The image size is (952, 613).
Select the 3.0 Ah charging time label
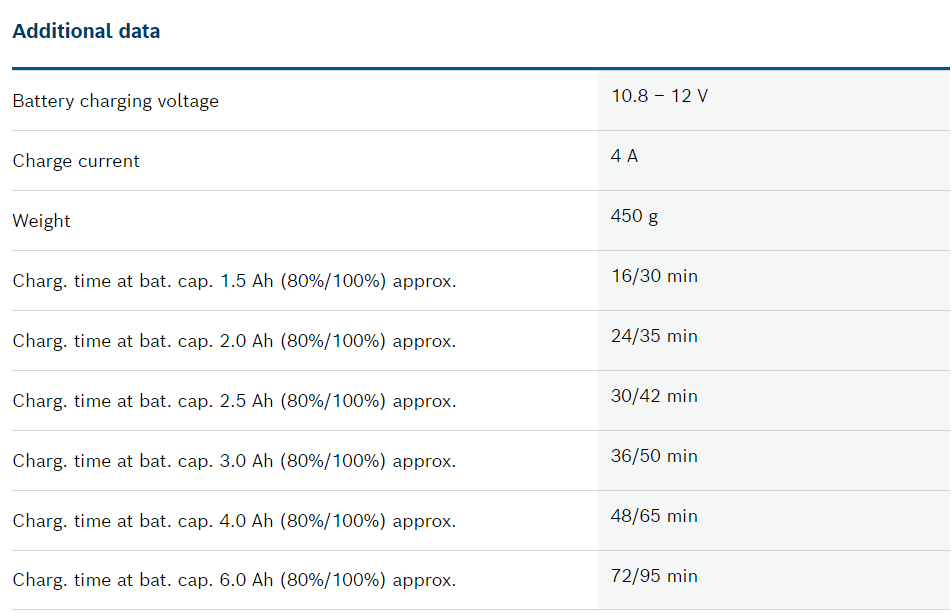234,461
